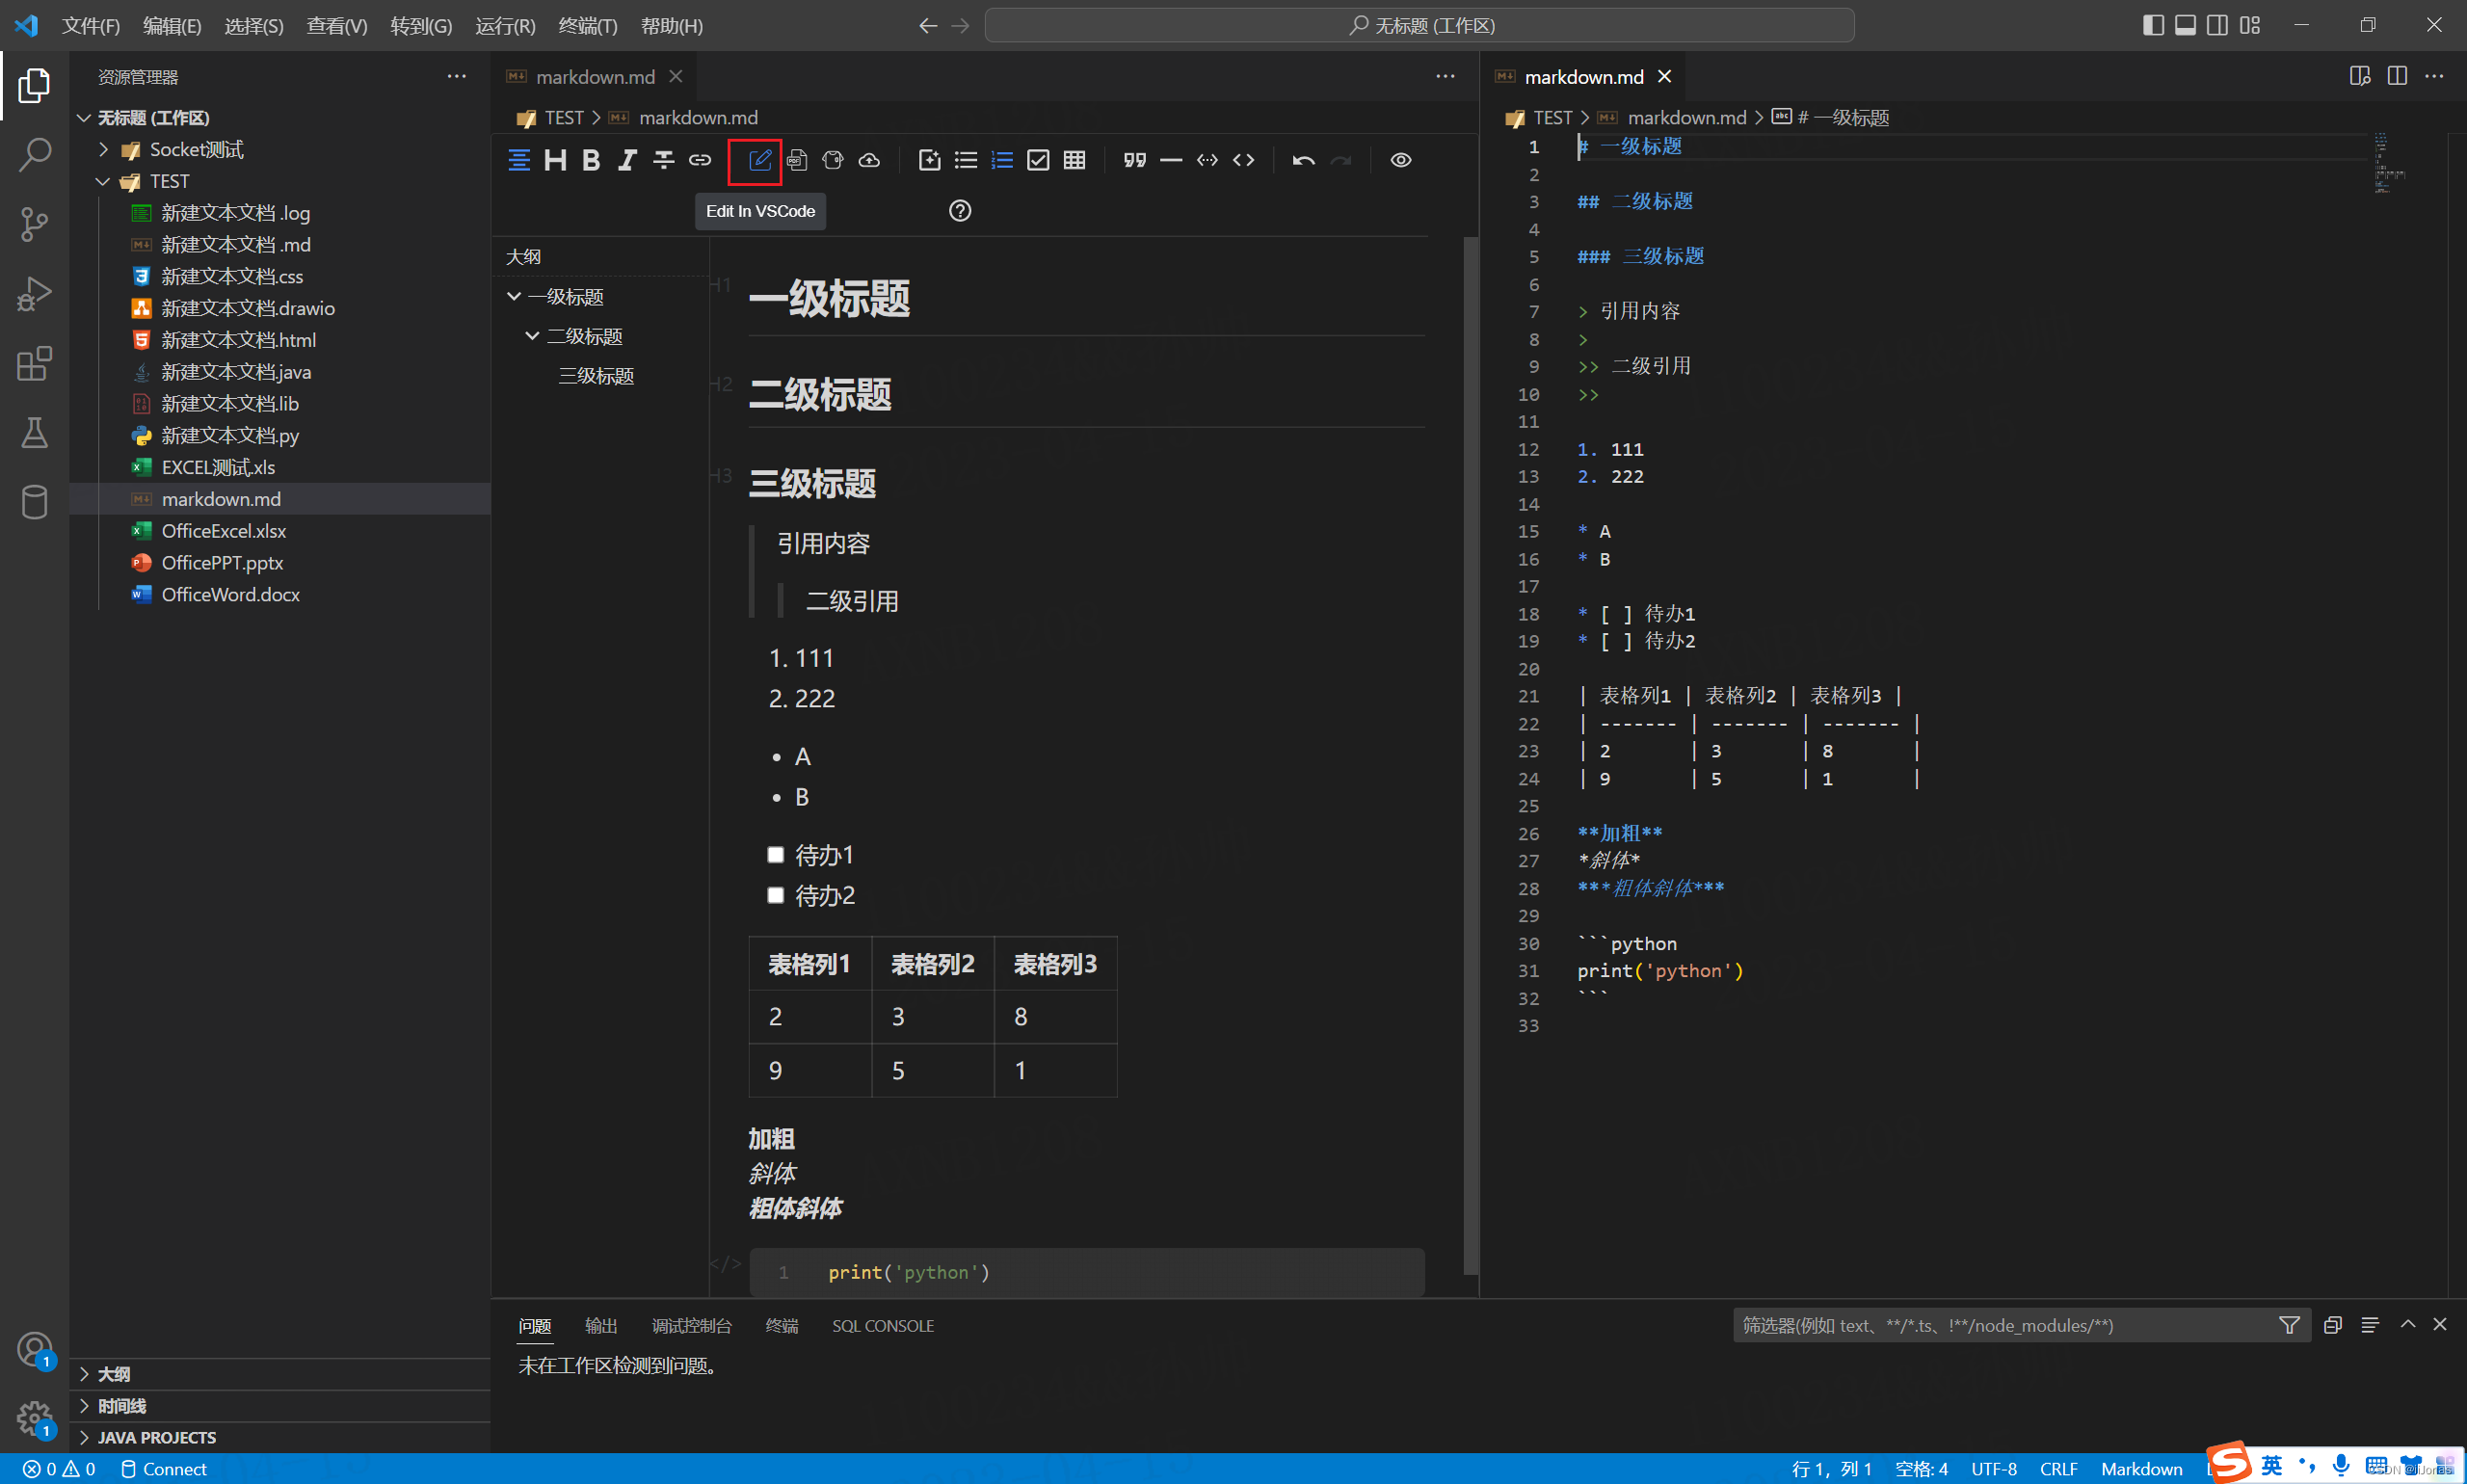
Task: Toggle the bottom panel layout button in the title bar
Action: tap(2185, 25)
